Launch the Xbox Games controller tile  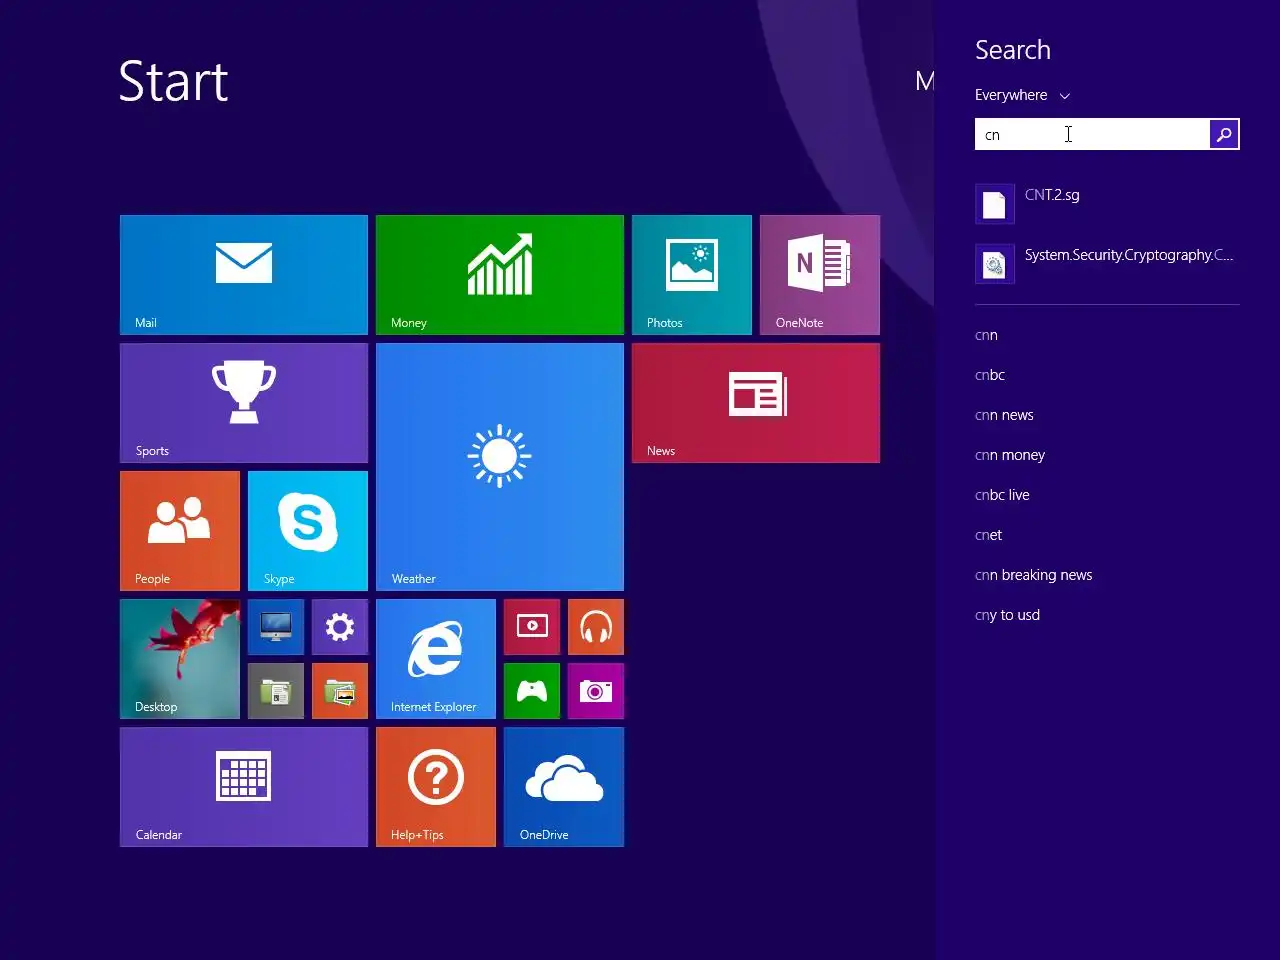532,691
